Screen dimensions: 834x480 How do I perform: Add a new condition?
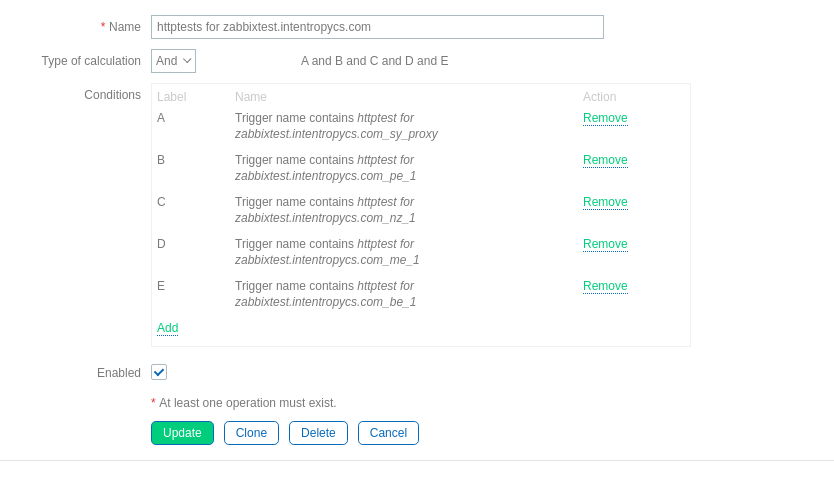coord(167,328)
